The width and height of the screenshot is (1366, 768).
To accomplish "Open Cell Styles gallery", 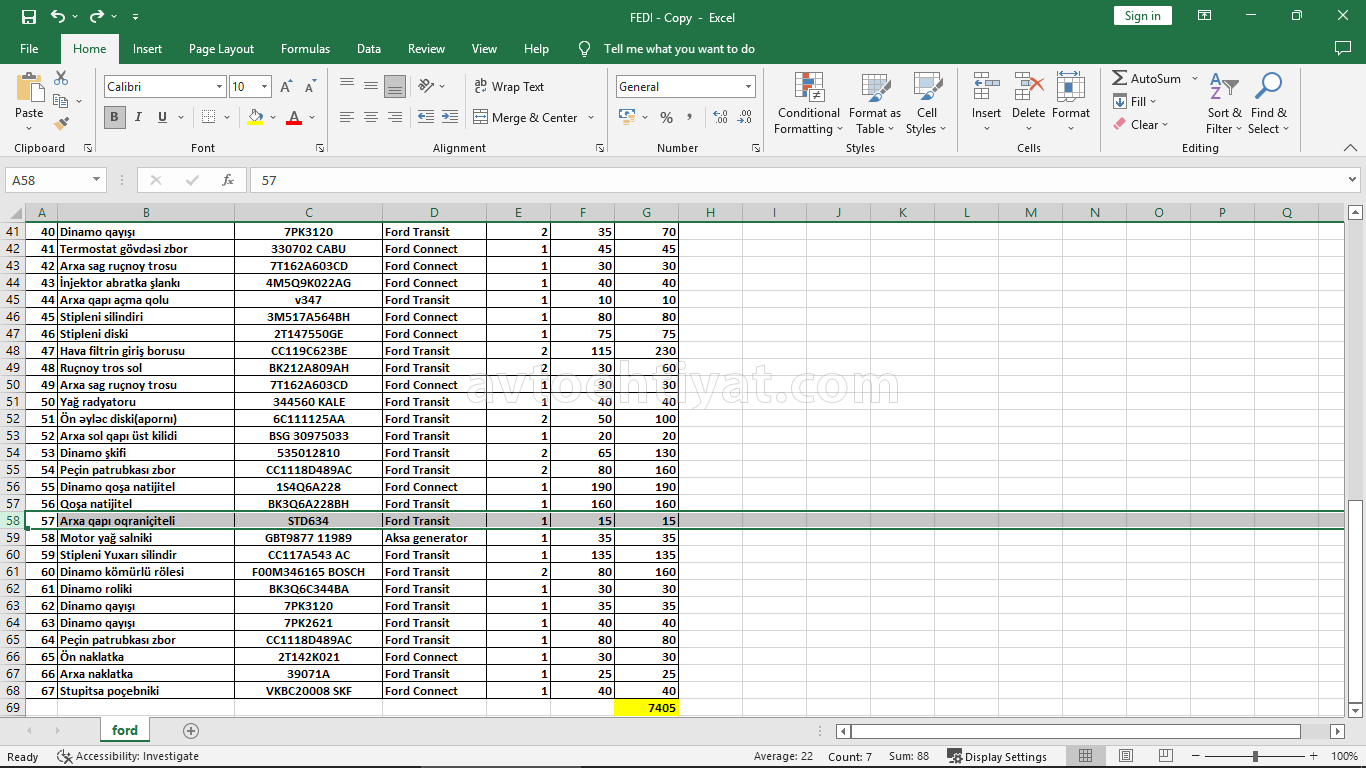I will click(x=927, y=104).
